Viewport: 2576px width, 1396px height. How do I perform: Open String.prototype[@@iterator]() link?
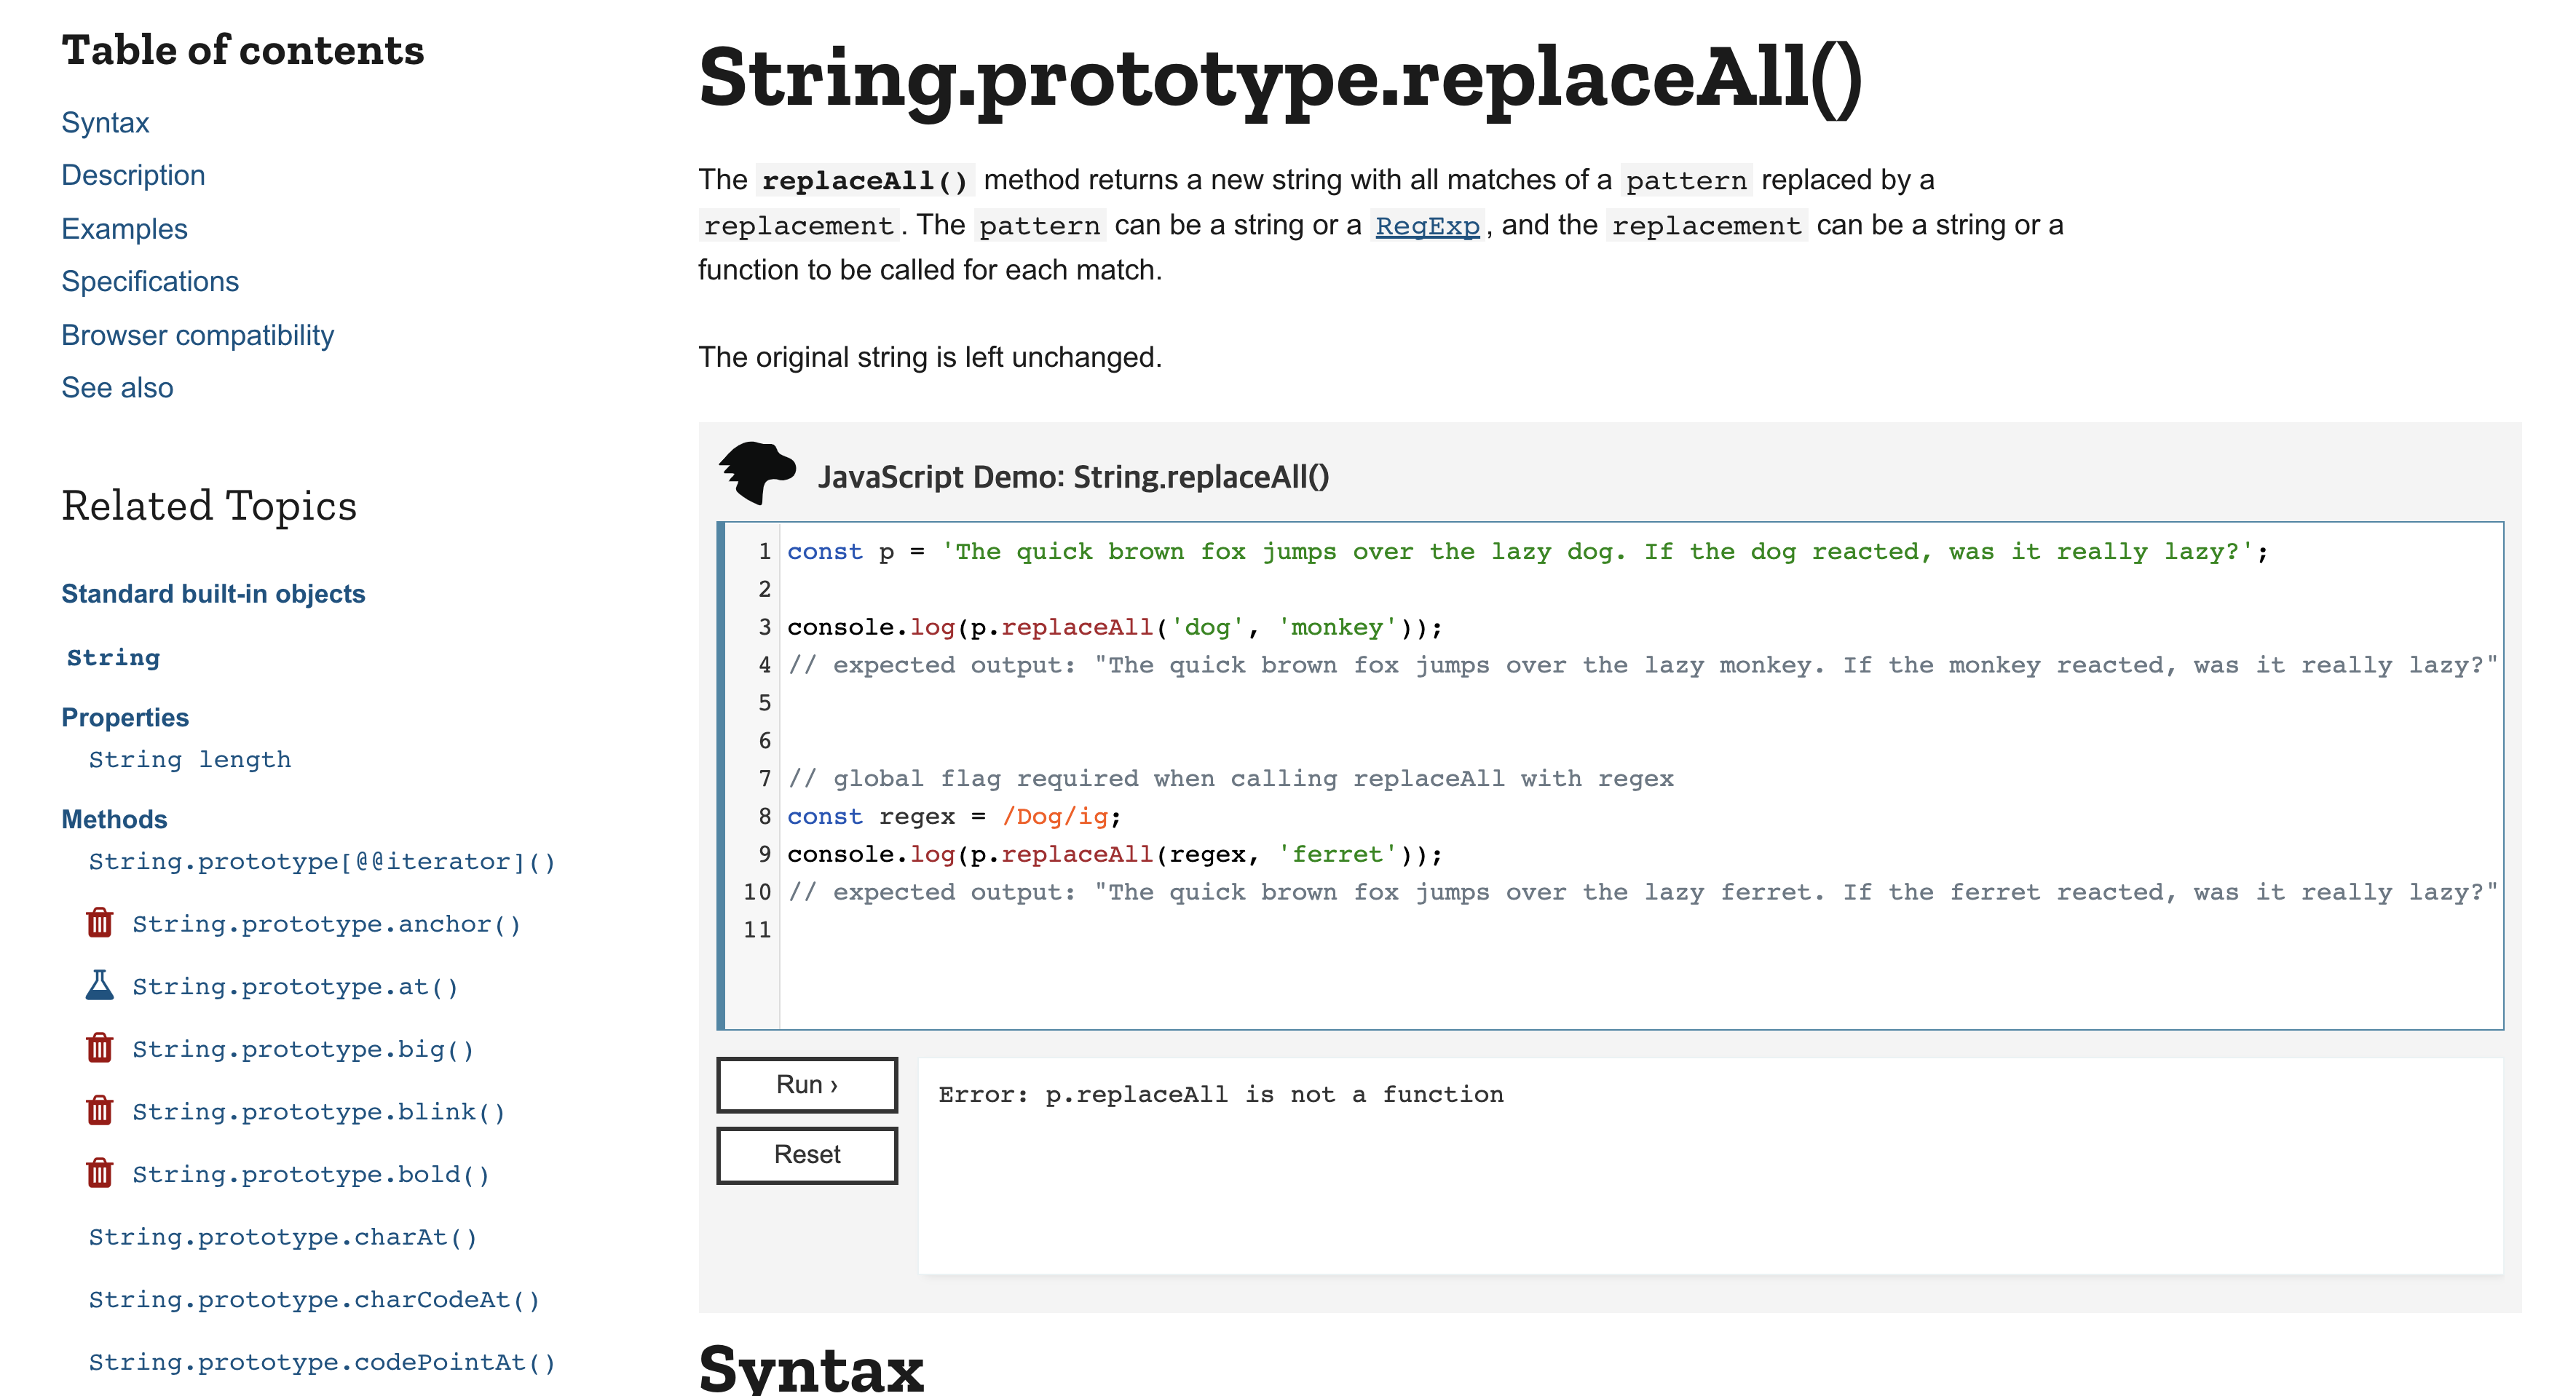click(322, 862)
